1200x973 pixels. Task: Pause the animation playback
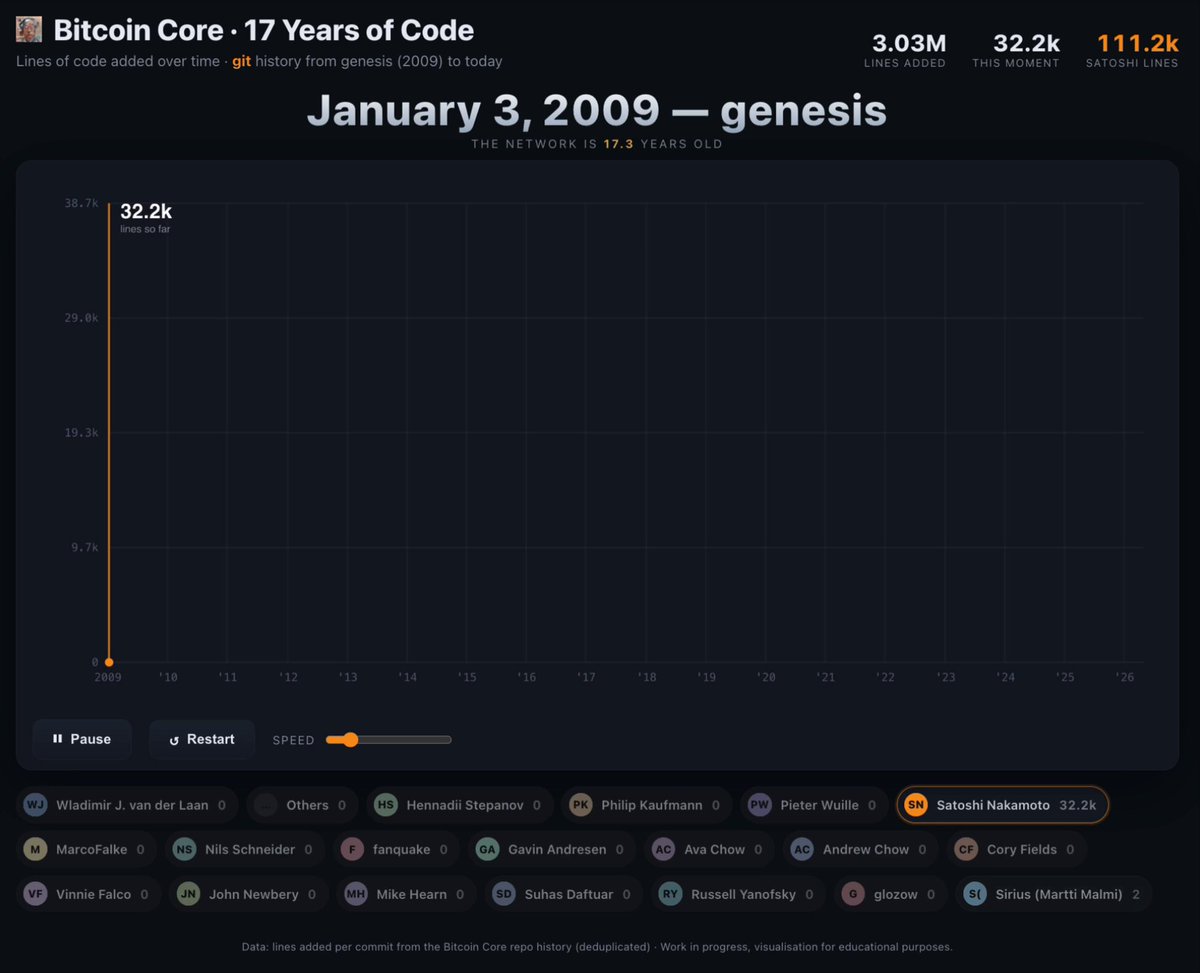tap(82, 739)
